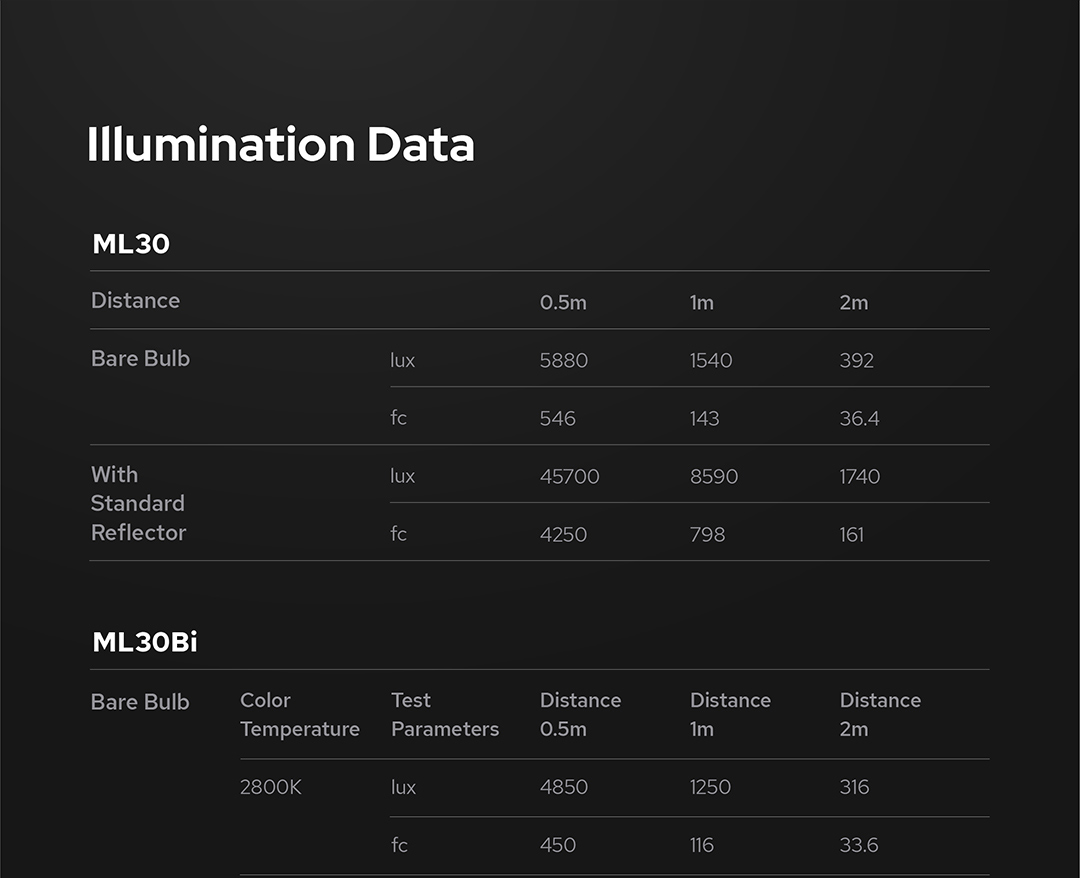This screenshot has width=1080, height=878.
Task: Click the Color Temperature column header
Action: tap(299, 715)
